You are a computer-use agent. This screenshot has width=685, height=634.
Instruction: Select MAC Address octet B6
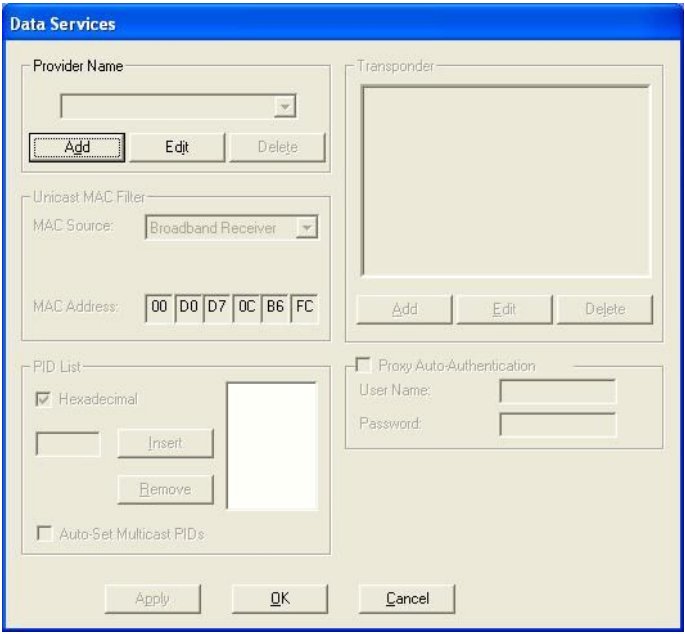275,308
